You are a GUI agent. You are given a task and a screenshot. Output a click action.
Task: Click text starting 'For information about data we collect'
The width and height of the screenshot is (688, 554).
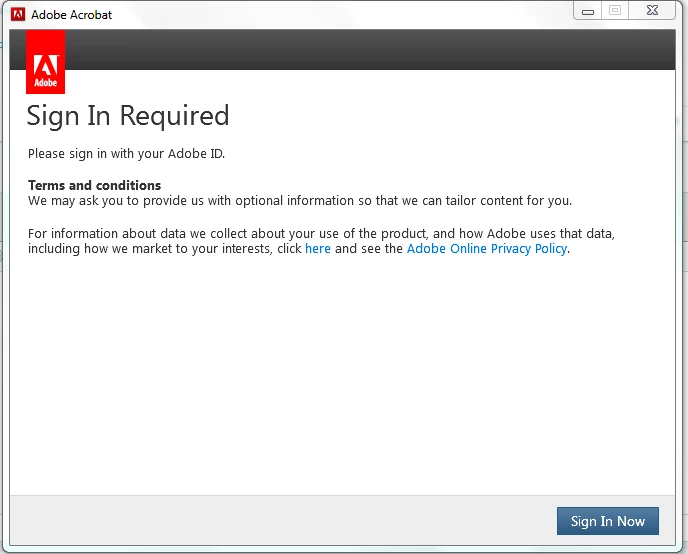pyautogui.click(x=321, y=241)
